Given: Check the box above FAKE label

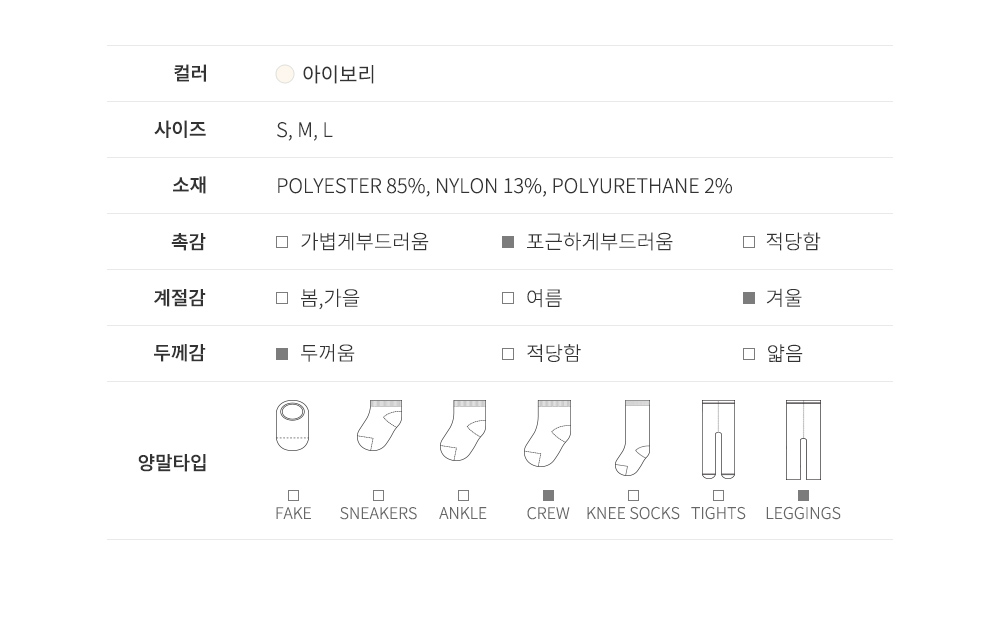Looking at the screenshot, I should click(x=293, y=496).
